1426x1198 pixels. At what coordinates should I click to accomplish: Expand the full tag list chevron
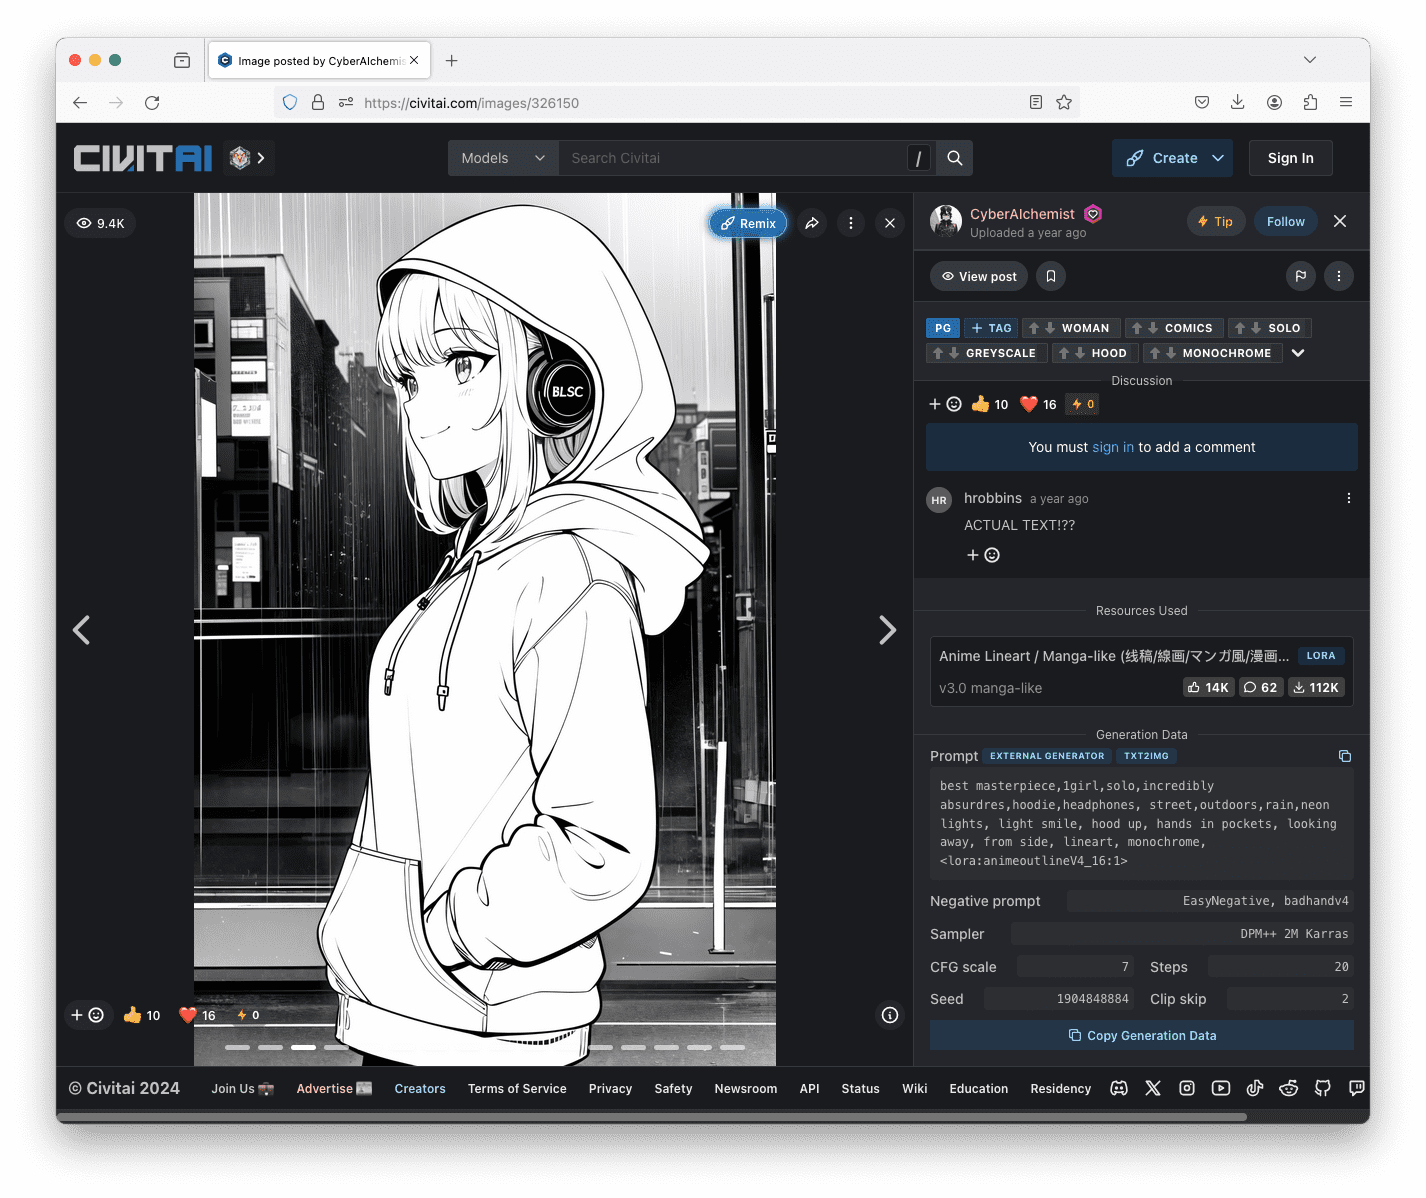coord(1298,353)
